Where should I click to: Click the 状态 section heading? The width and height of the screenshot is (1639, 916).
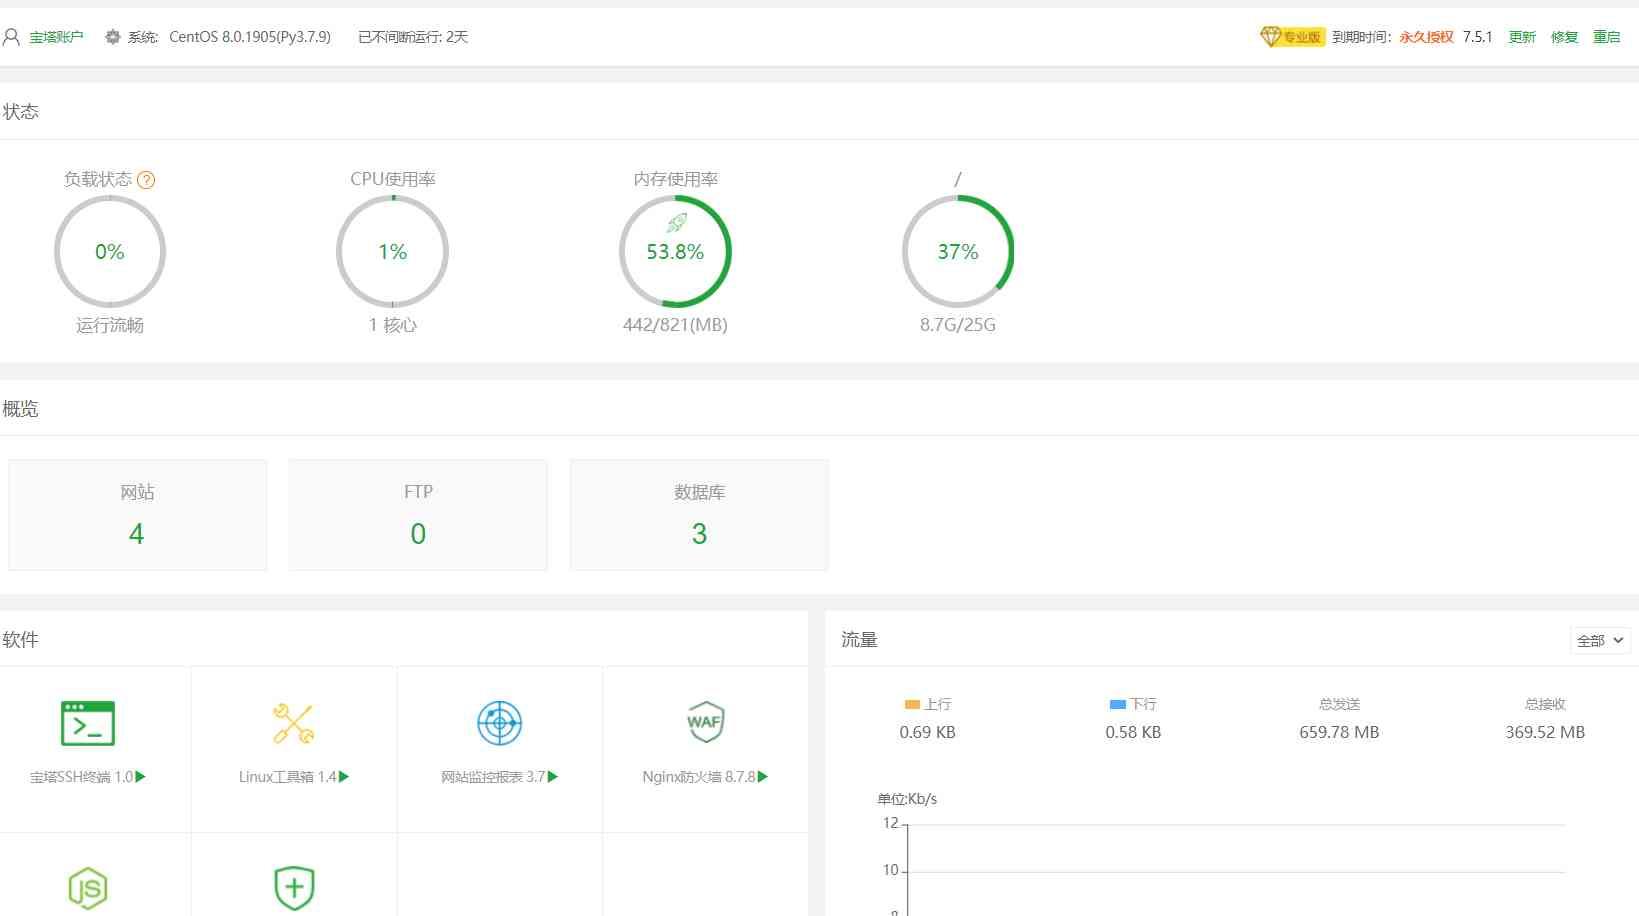20,112
